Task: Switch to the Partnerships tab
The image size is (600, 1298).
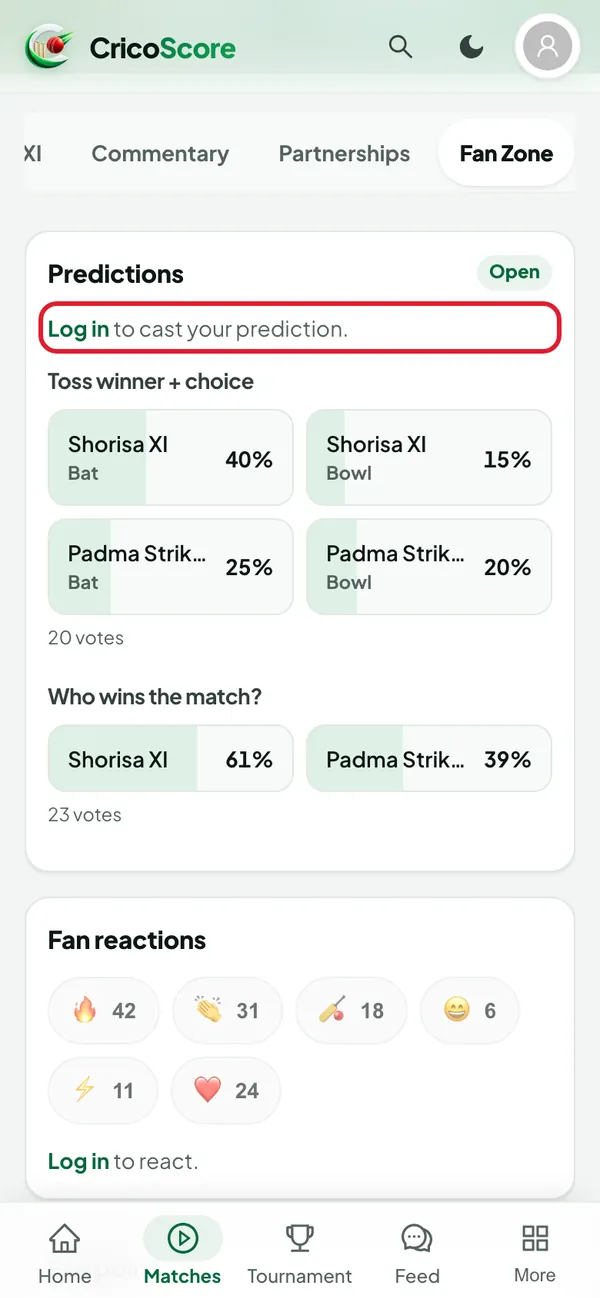Action: point(344,154)
